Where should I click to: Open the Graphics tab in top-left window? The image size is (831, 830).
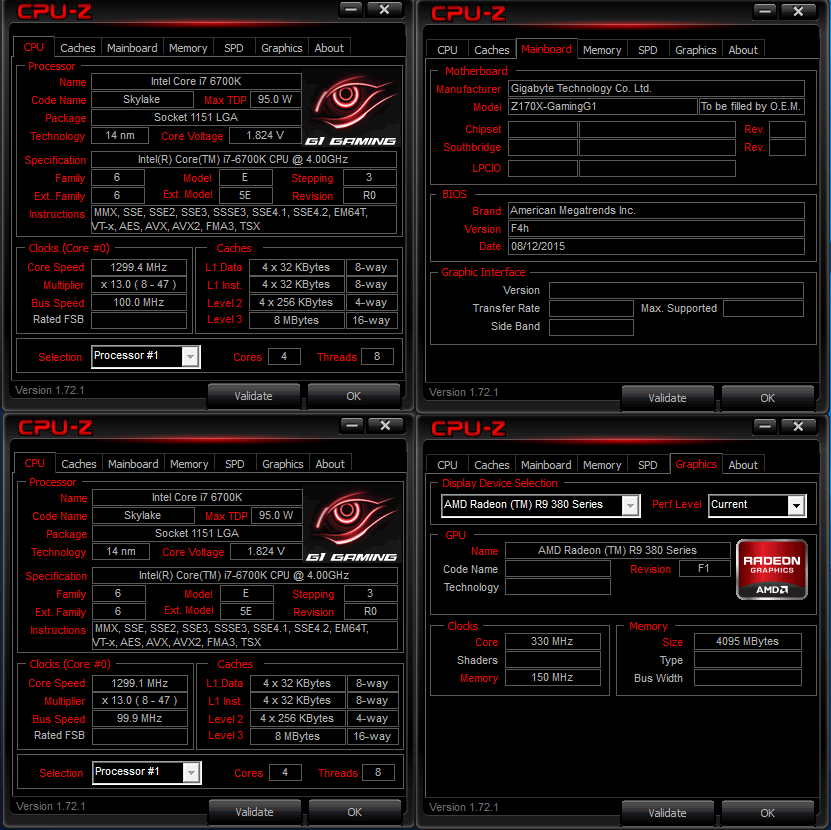click(x=282, y=48)
